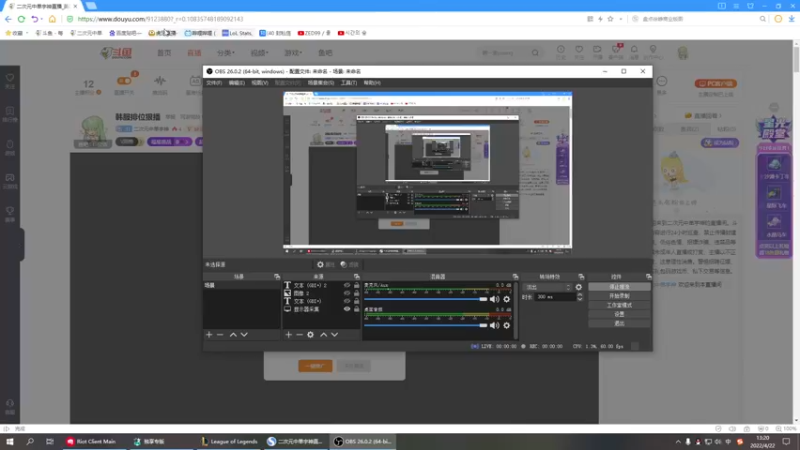Open OBS 场景集合(S) Scene Collection menu
Image resolution: width=800 pixels, height=450 pixels.
point(320,83)
